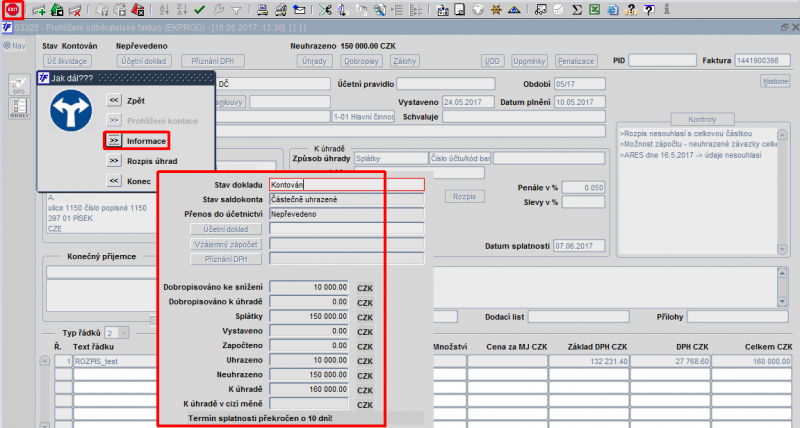Click the Dobropisy button
The width and height of the screenshot is (800, 428).
(361, 61)
